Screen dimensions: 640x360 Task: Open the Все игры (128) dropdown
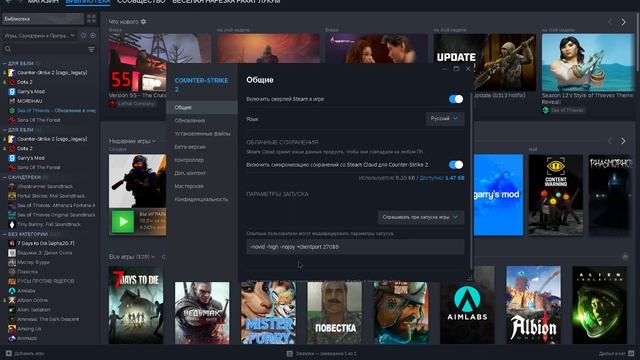[132, 257]
